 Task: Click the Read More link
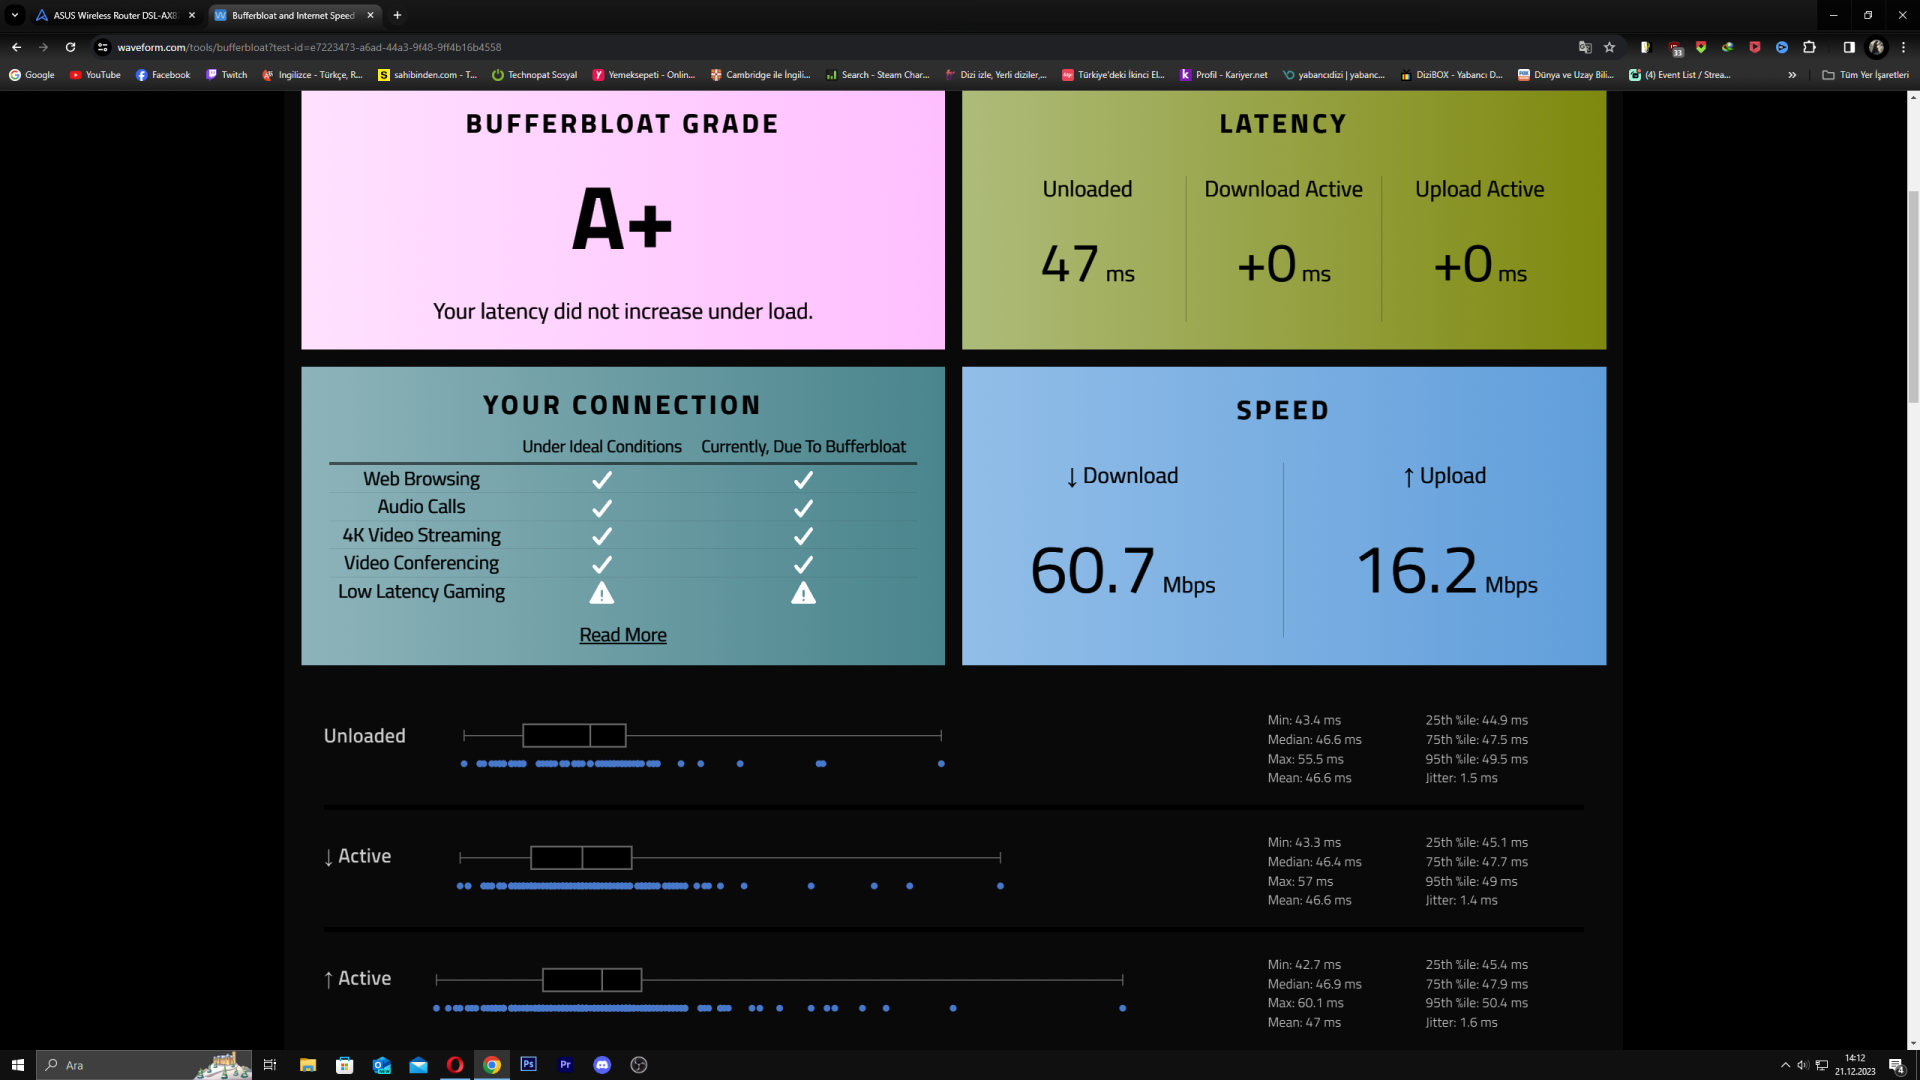[x=622, y=635]
